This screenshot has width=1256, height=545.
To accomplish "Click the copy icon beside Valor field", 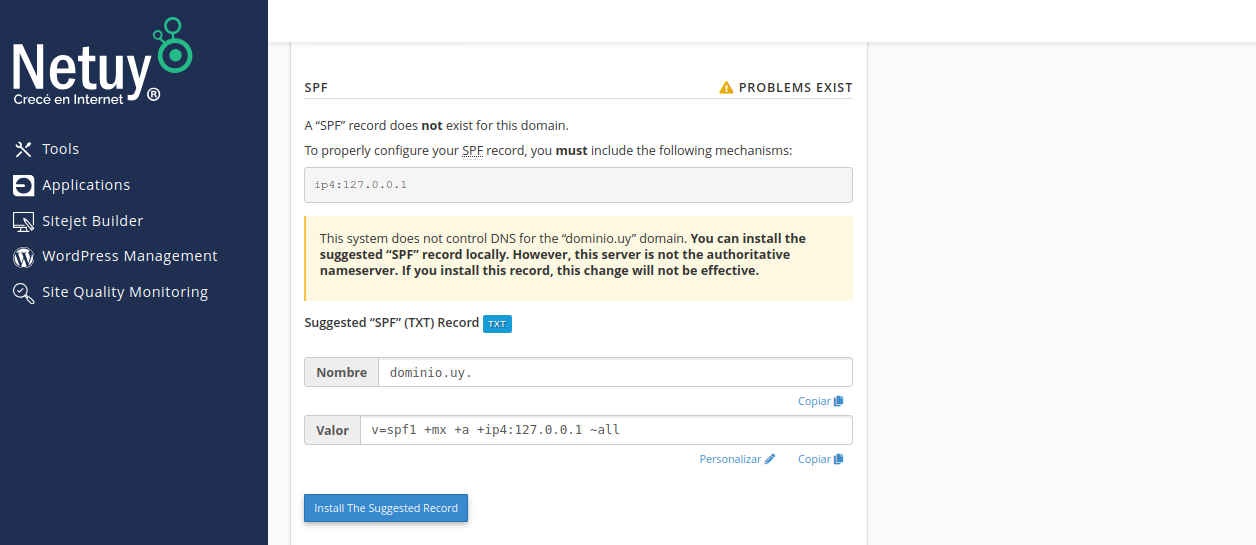I will click(839, 459).
